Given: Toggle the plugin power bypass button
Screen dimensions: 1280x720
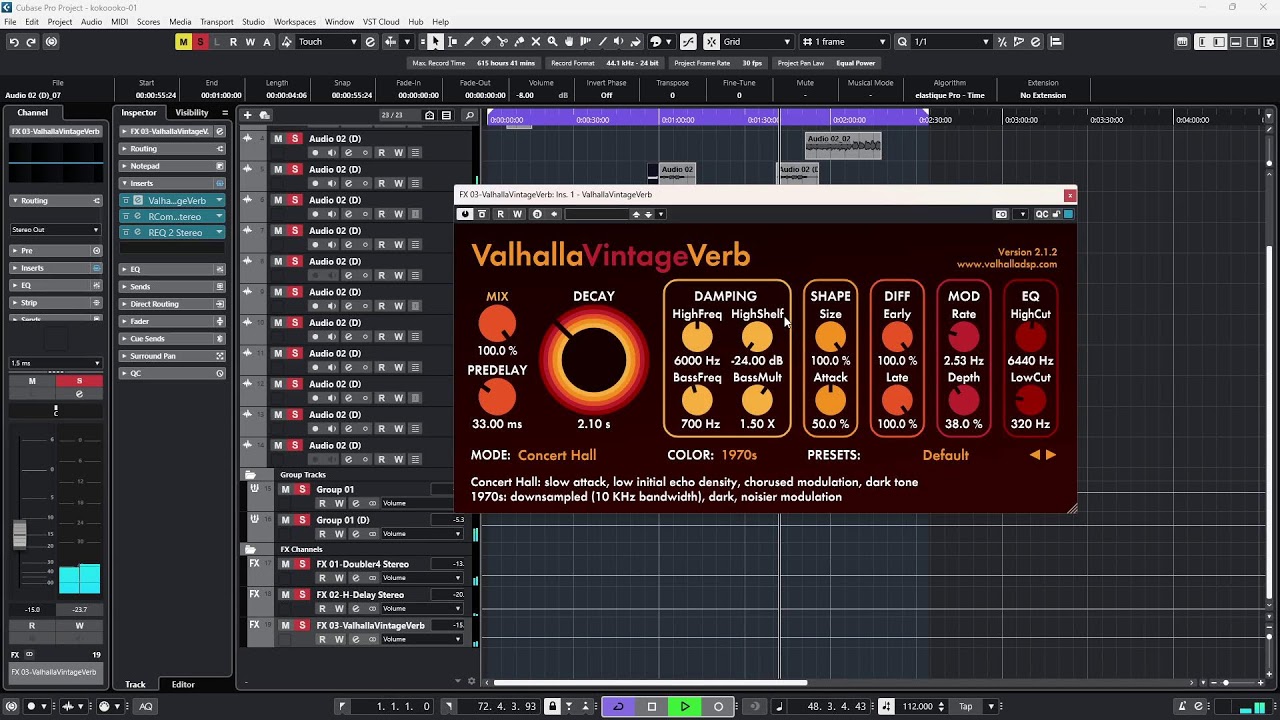Looking at the screenshot, I should [465, 214].
